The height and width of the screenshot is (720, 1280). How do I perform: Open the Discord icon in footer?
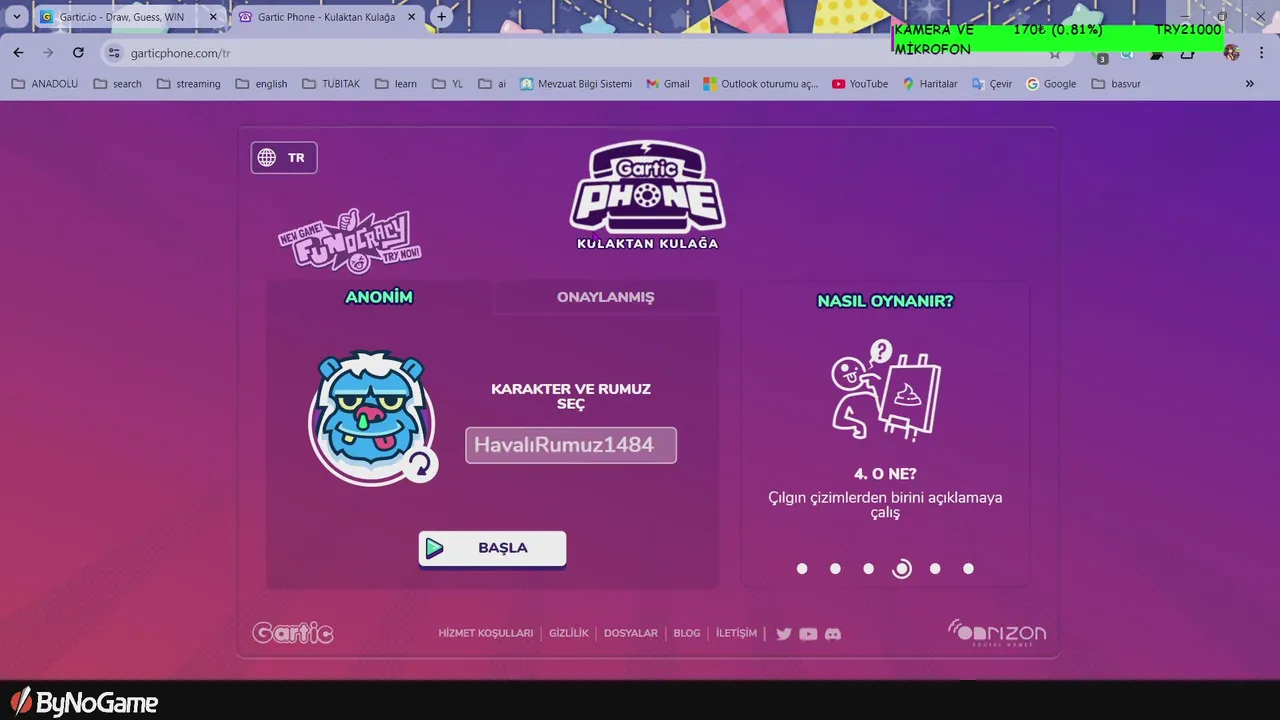[x=833, y=634]
